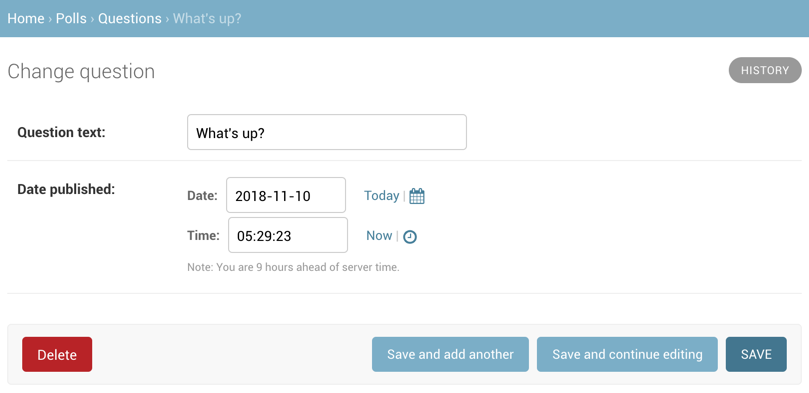The width and height of the screenshot is (809, 393).
Task: Select the current "What's up?" breadcrumb text
Action: (207, 19)
